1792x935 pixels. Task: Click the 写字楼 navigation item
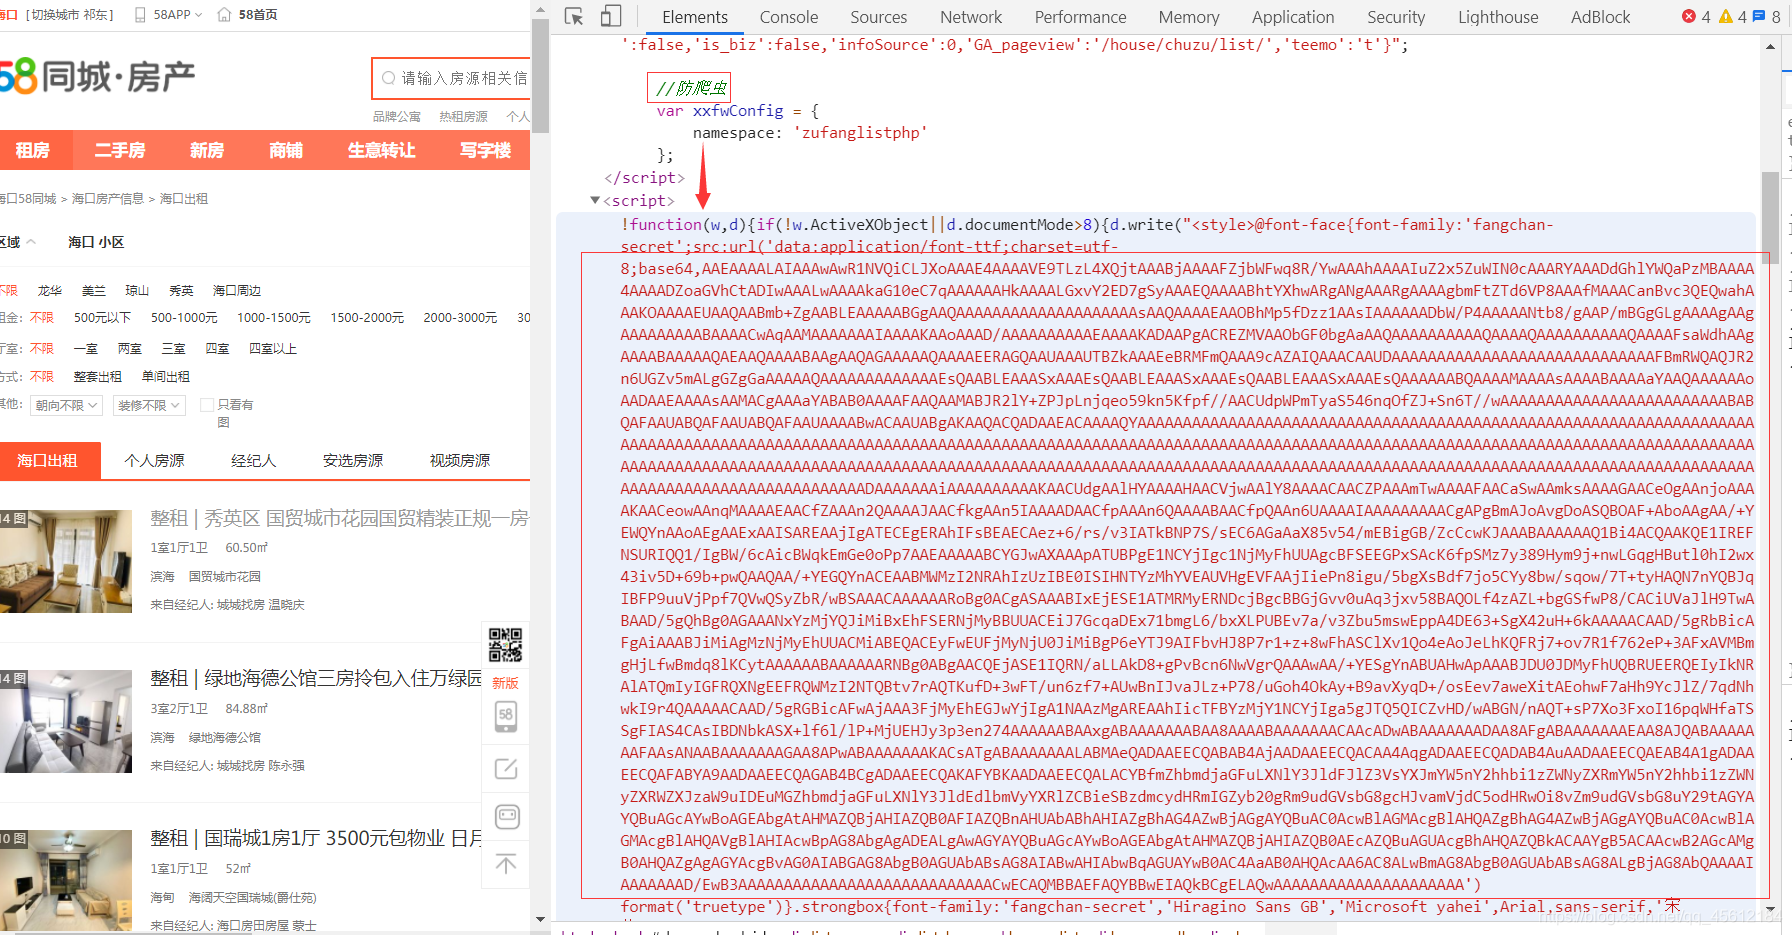tap(485, 150)
